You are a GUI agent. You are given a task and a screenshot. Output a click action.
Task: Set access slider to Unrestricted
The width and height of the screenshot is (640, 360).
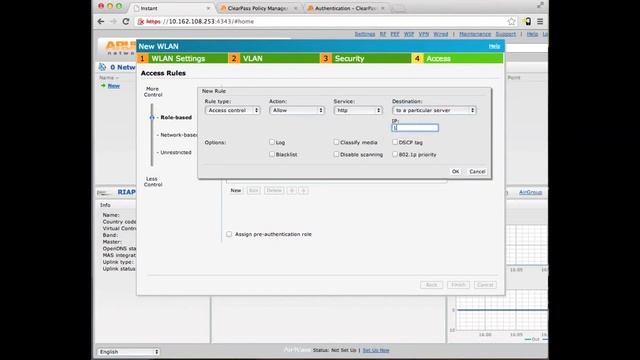tap(176, 153)
